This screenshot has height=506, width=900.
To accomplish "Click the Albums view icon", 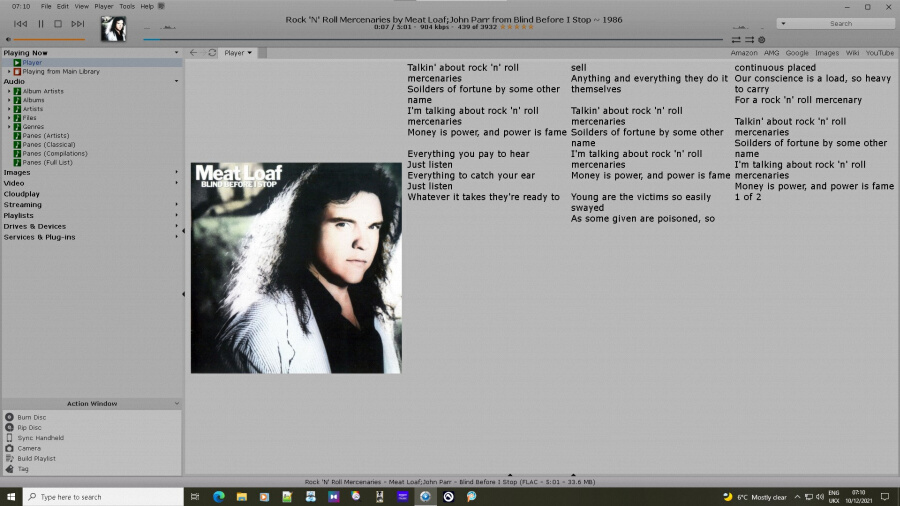I will point(17,100).
